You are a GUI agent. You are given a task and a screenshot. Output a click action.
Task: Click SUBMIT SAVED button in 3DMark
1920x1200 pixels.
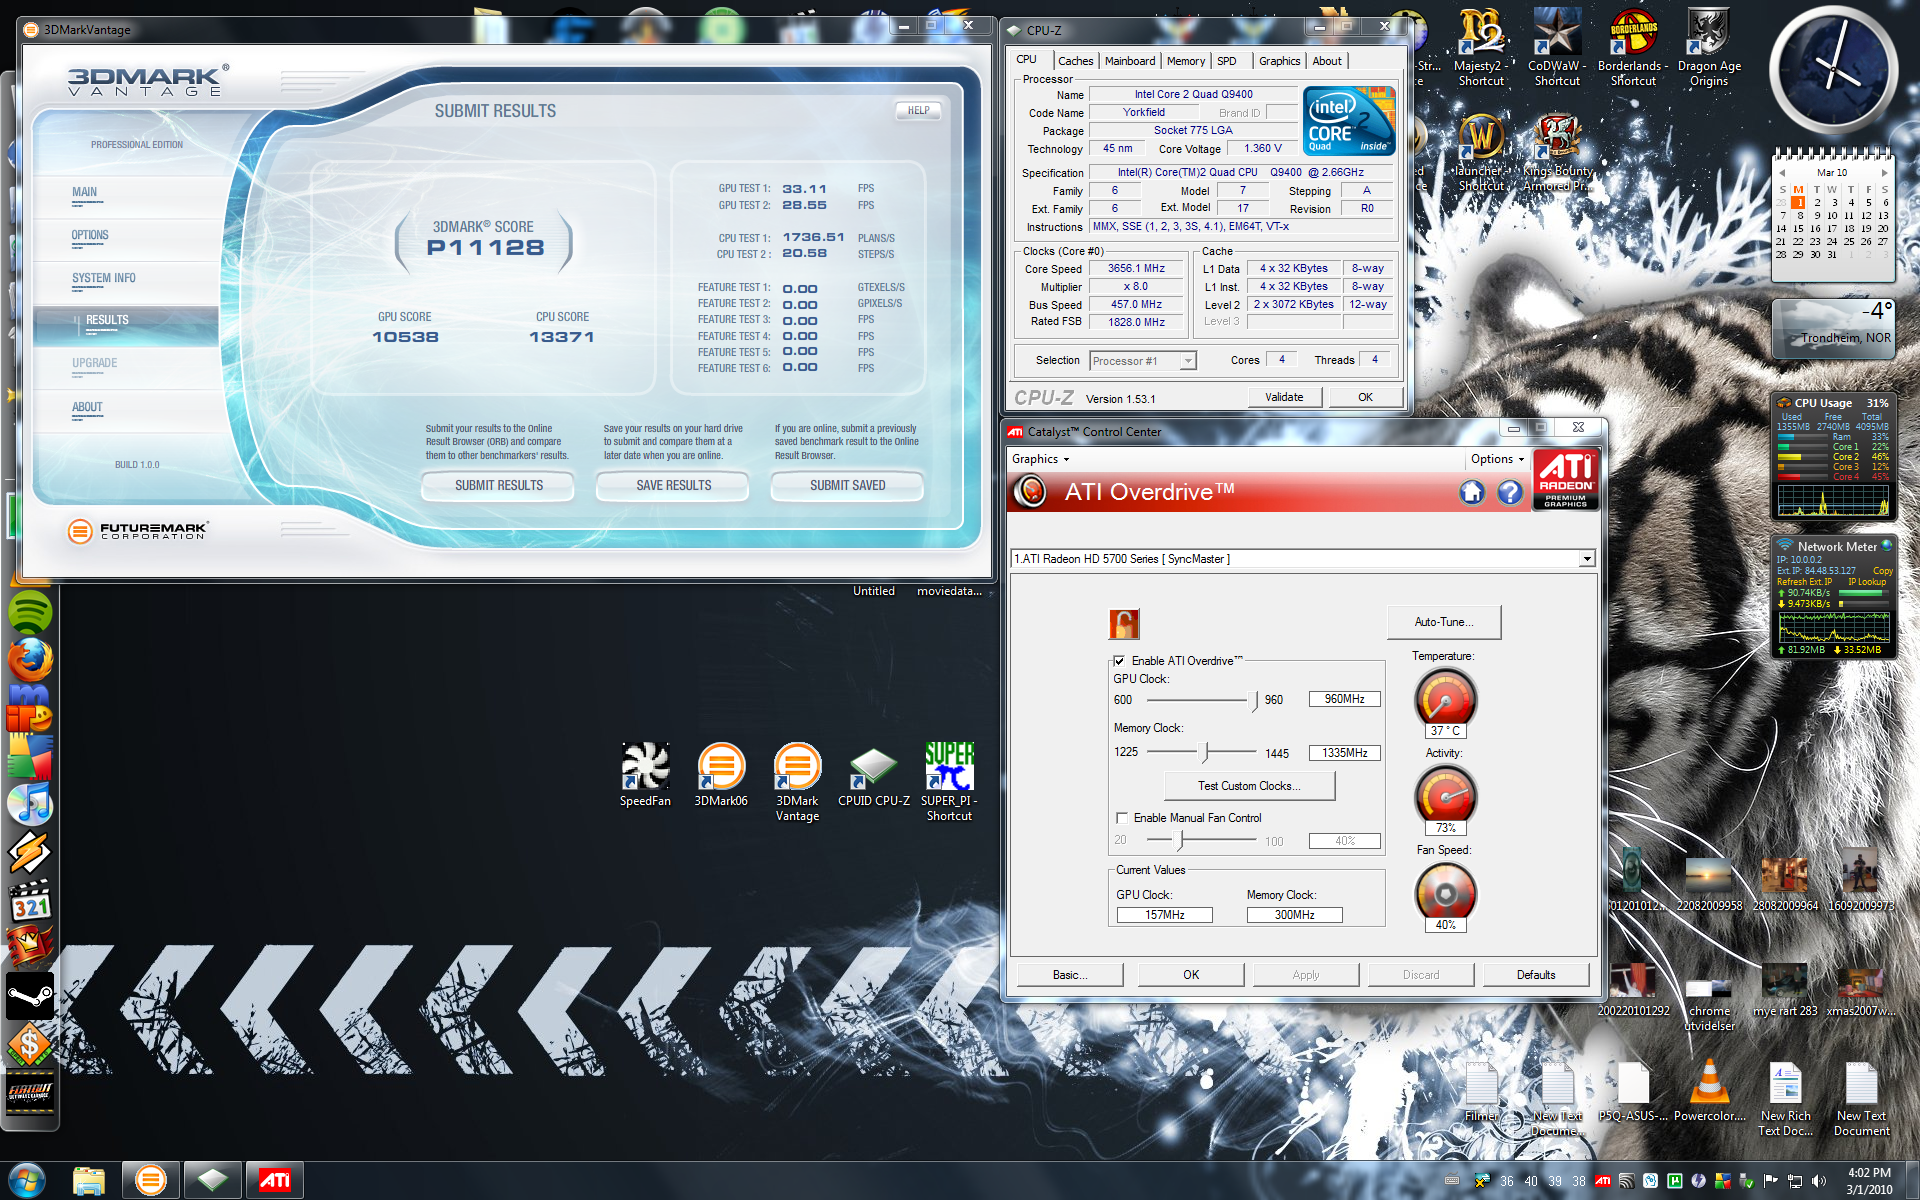click(847, 486)
